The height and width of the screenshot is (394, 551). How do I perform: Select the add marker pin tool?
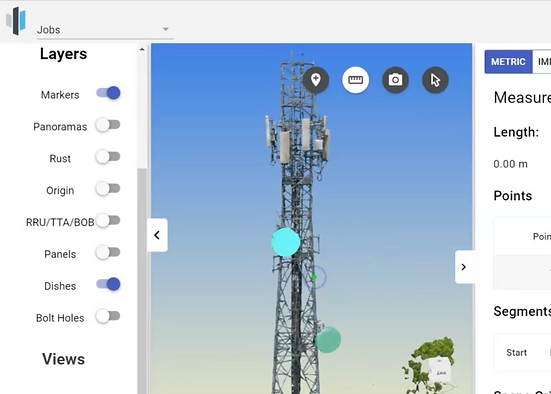(316, 80)
